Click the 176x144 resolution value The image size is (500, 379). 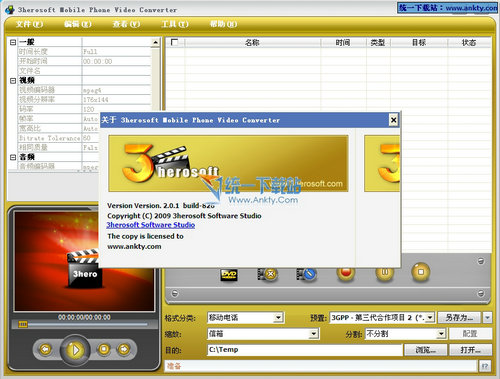click(96, 100)
